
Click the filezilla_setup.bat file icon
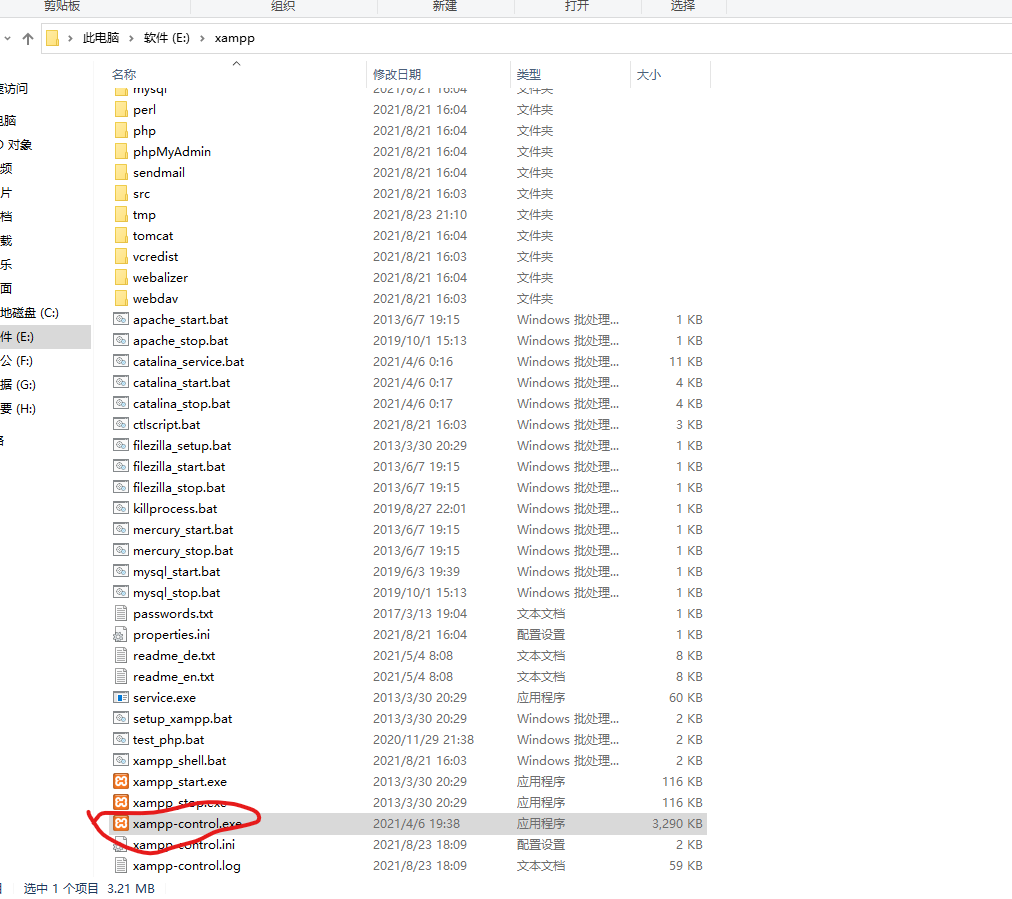[121, 445]
